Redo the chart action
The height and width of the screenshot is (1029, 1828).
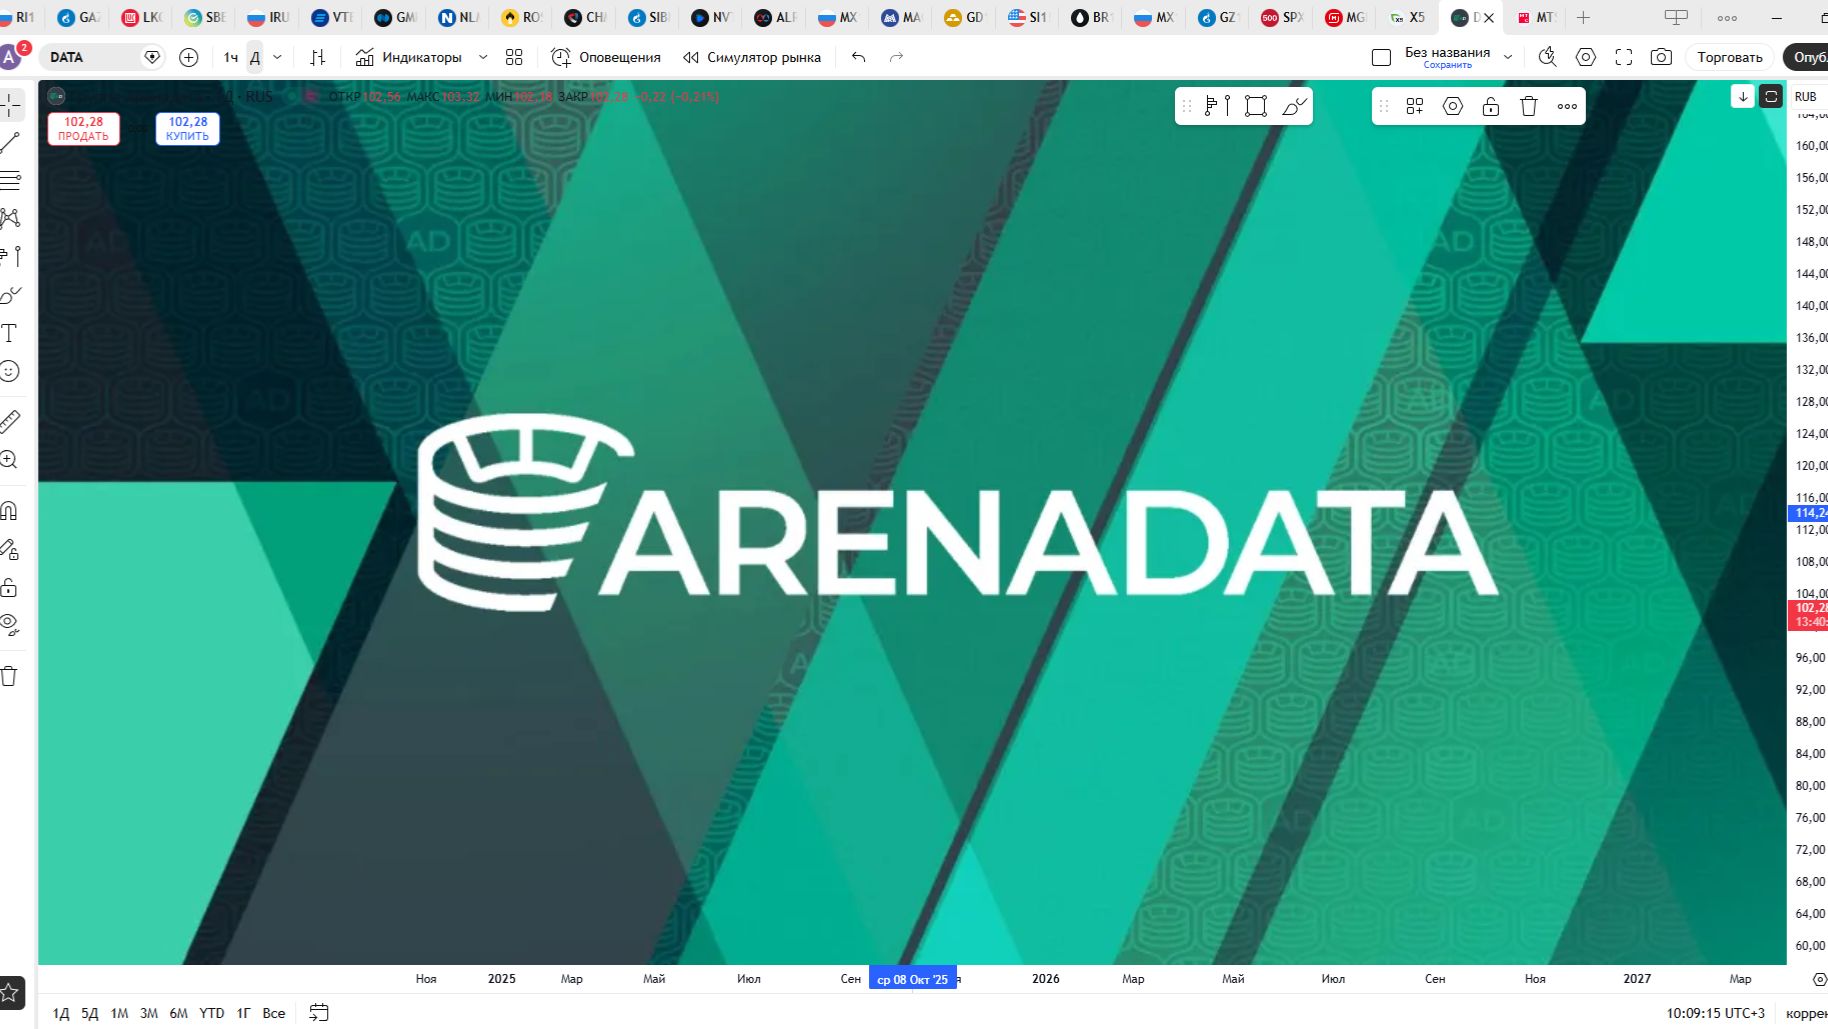[896, 57]
